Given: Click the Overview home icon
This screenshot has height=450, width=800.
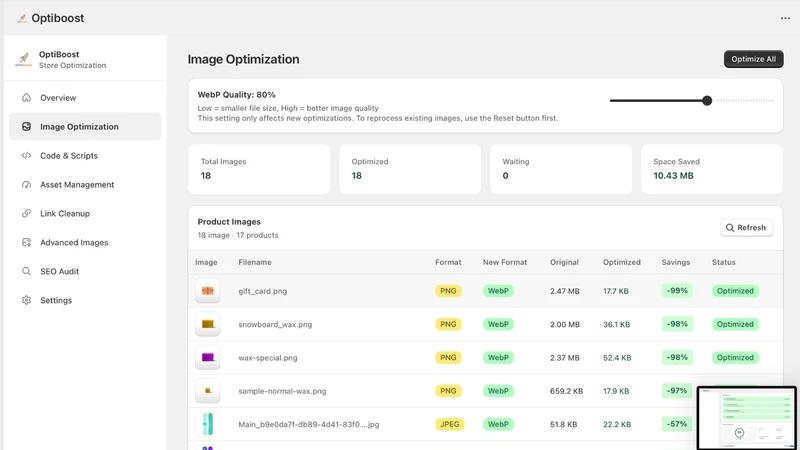Looking at the screenshot, I should pyautogui.click(x=27, y=97).
